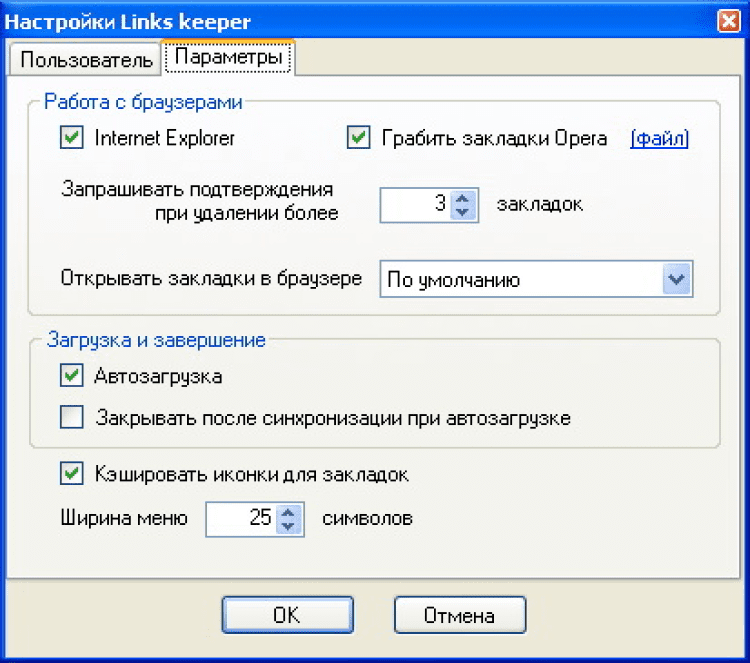Increase the Ширина меню value

point(289,513)
